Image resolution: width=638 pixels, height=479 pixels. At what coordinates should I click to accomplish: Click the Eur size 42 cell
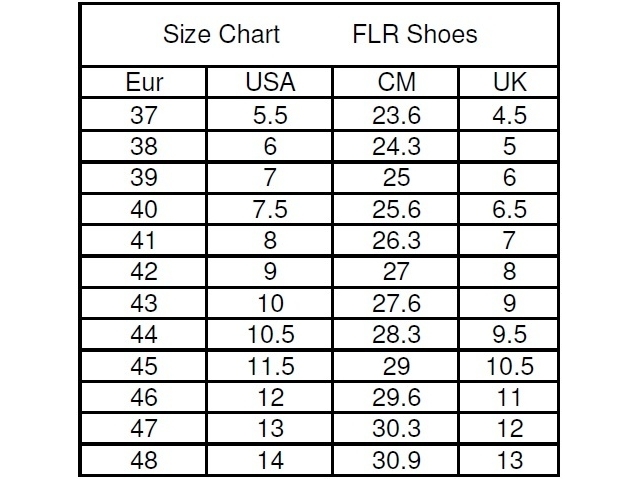[x=144, y=271]
